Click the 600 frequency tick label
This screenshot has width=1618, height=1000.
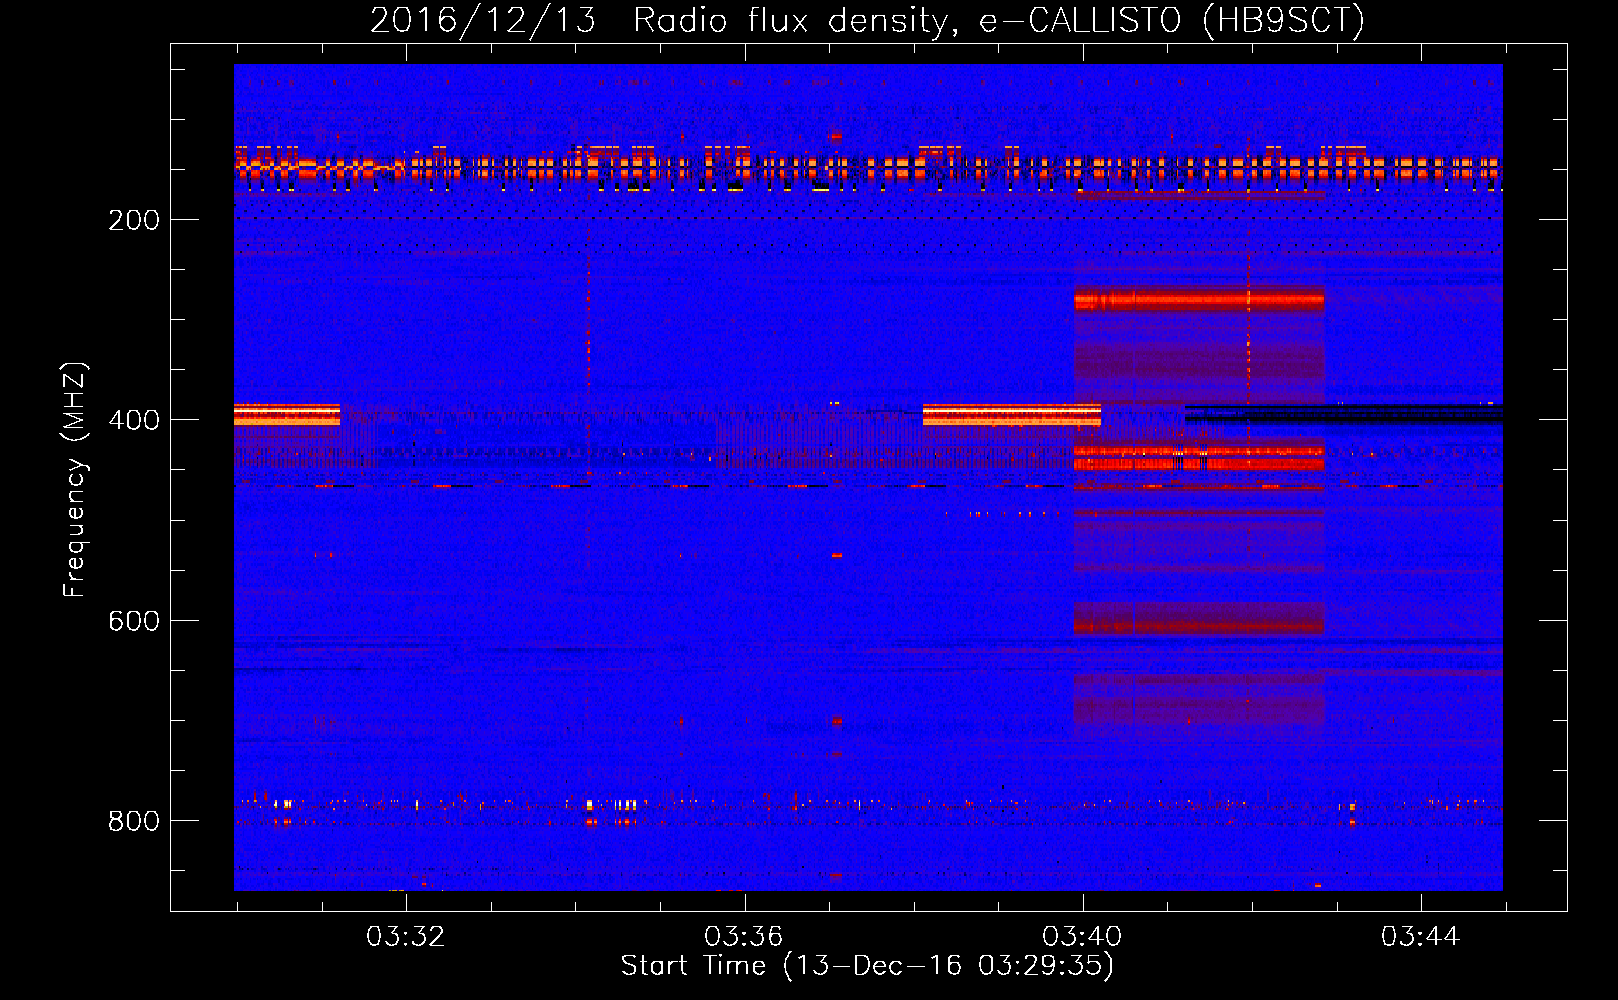[134, 621]
